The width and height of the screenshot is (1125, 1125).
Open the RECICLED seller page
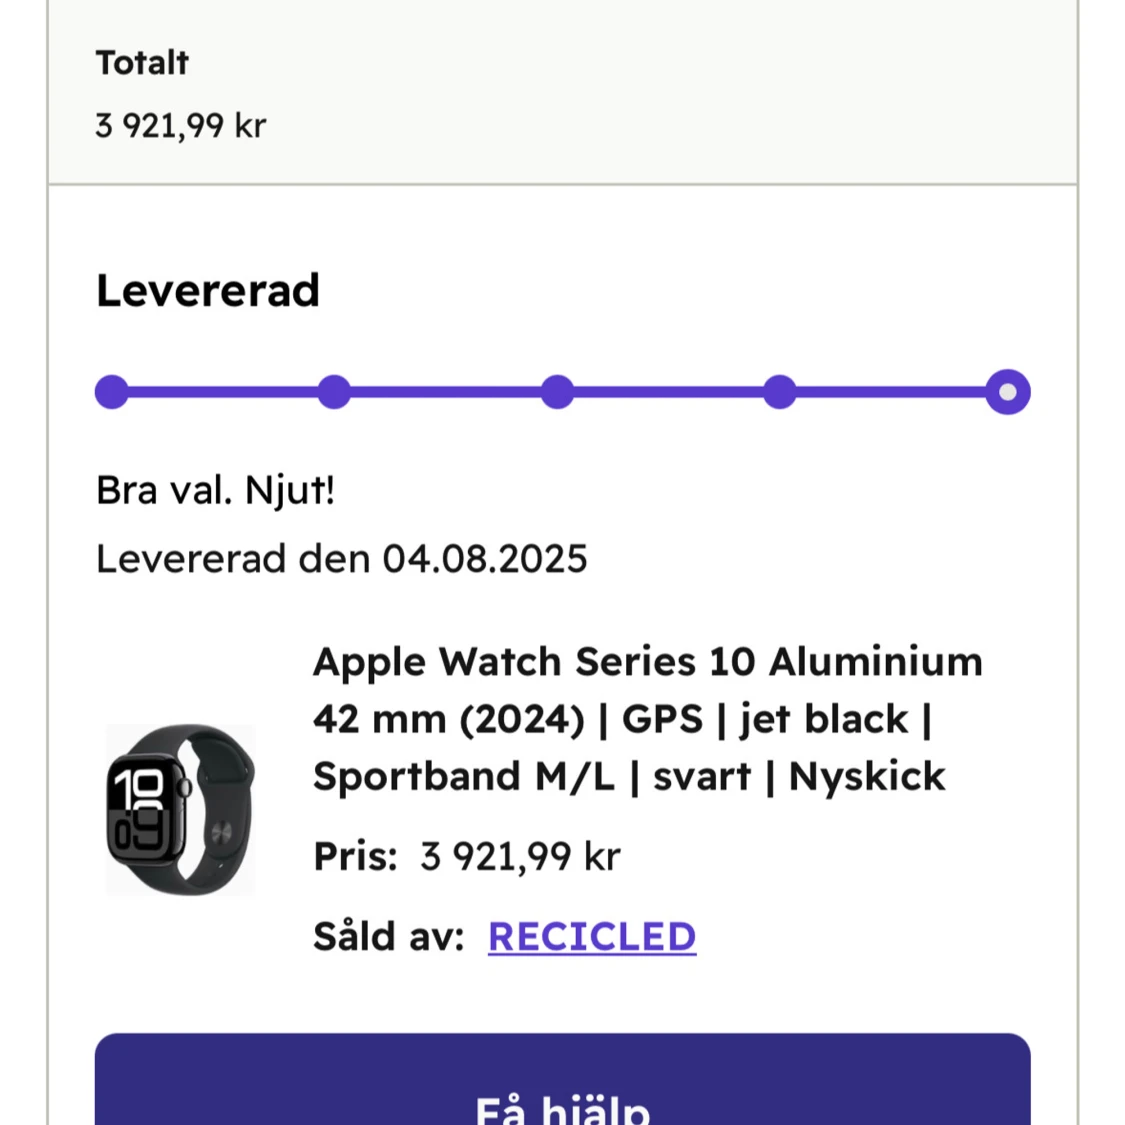click(592, 936)
